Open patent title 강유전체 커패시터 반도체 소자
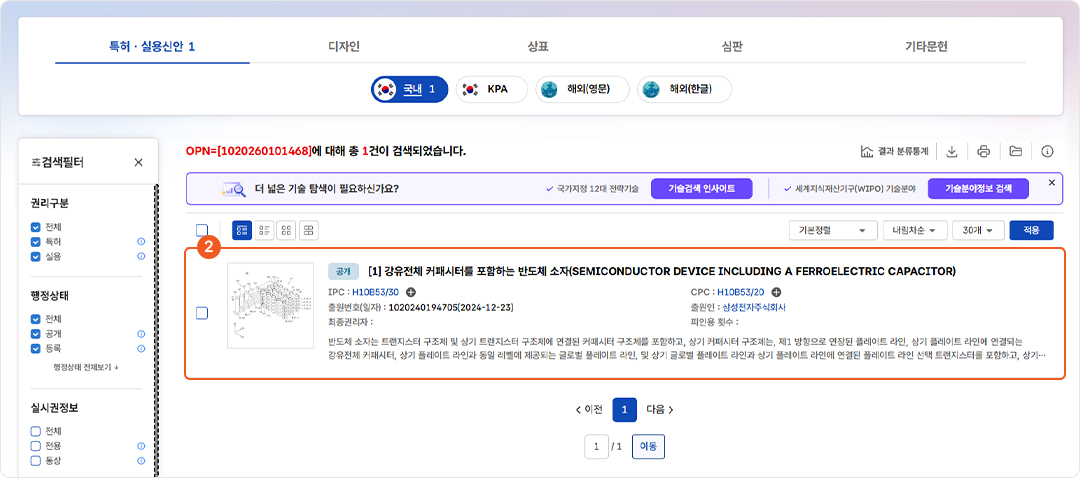 (x=662, y=271)
